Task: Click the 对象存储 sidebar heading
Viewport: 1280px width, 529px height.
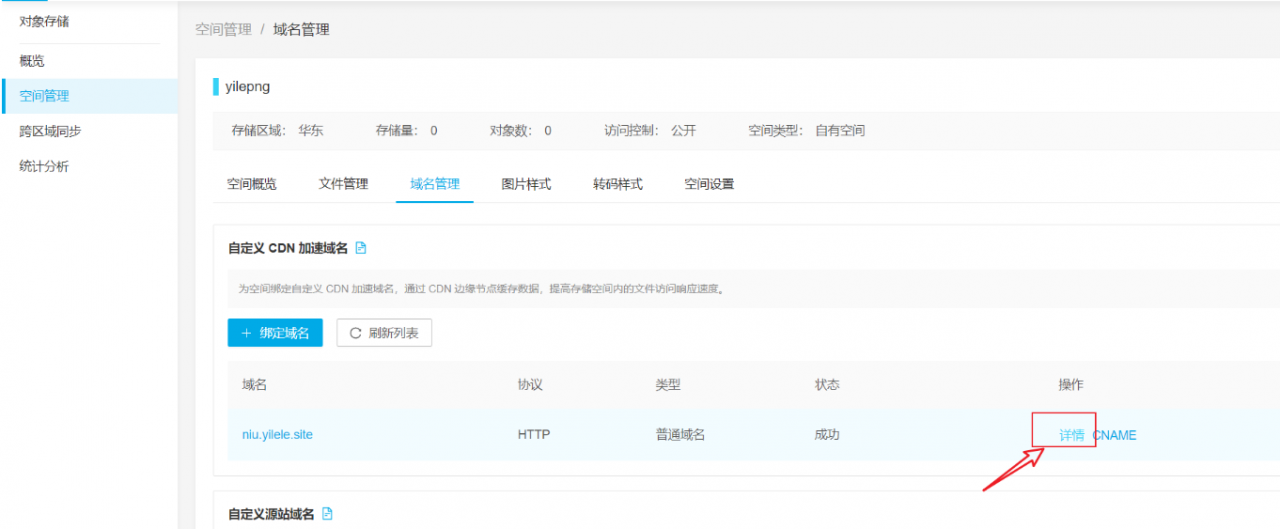Action: point(45,21)
